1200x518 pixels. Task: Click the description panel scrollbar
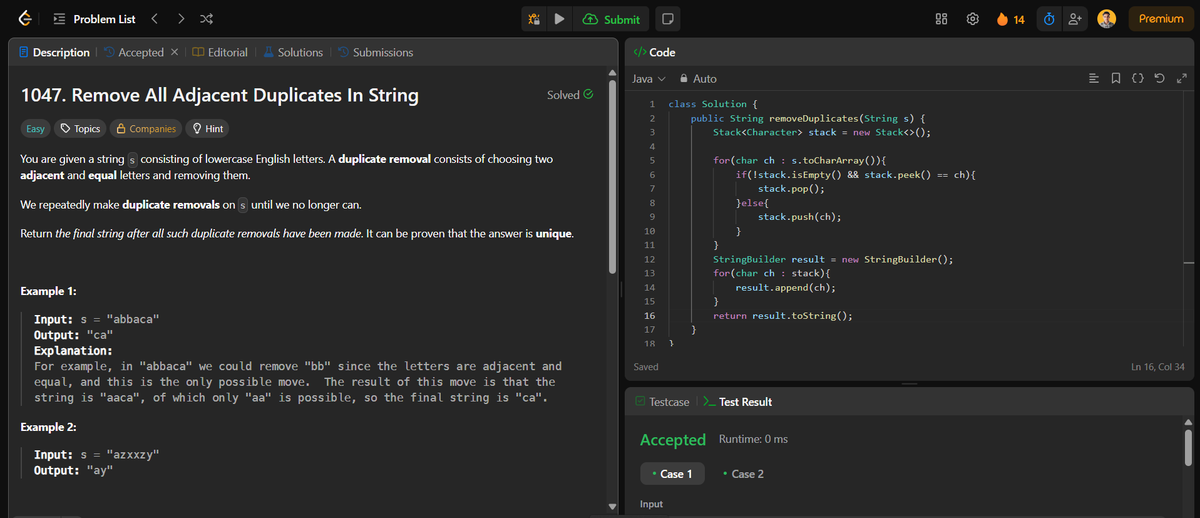613,175
